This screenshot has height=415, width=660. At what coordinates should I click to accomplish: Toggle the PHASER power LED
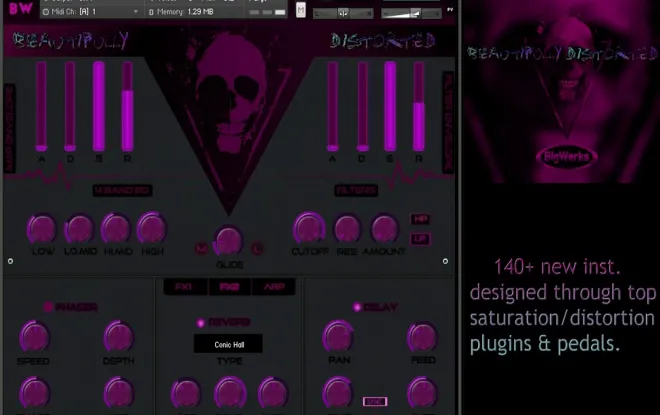pos(48,307)
